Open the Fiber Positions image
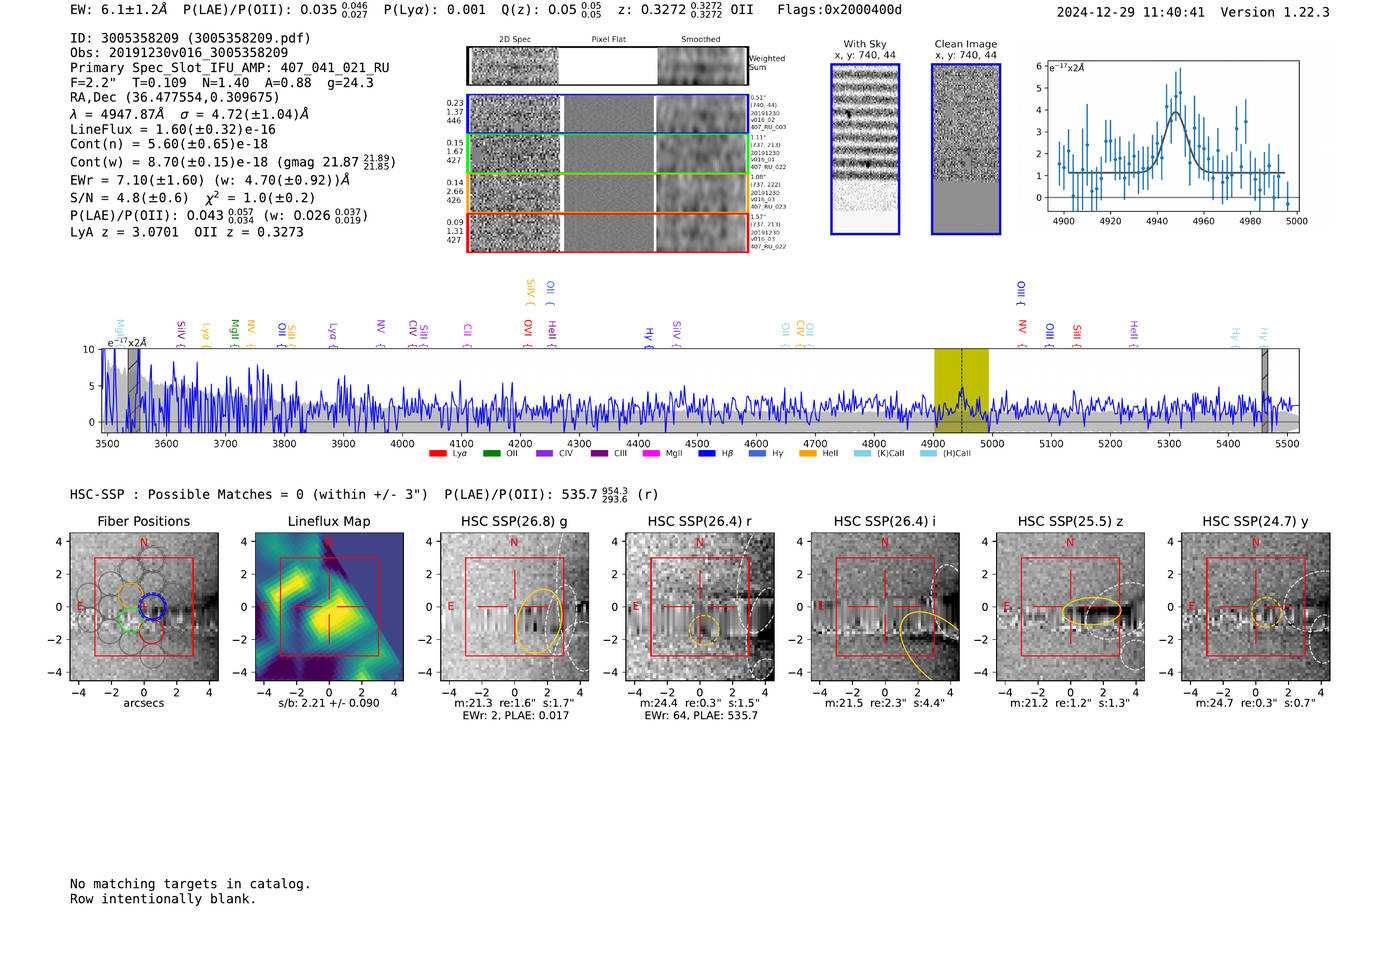The height and width of the screenshot is (953, 1400). coord(144,607)
